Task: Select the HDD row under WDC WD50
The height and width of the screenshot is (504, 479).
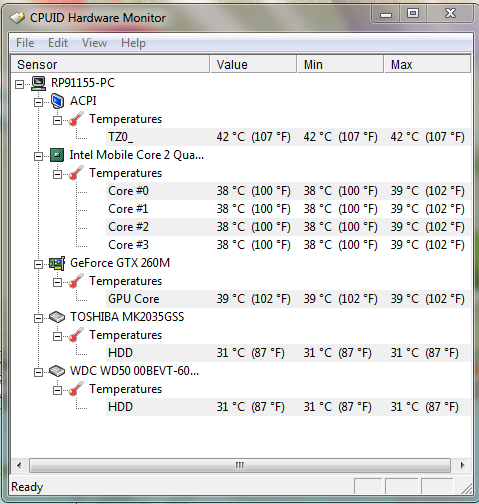Action: (288, 407)
